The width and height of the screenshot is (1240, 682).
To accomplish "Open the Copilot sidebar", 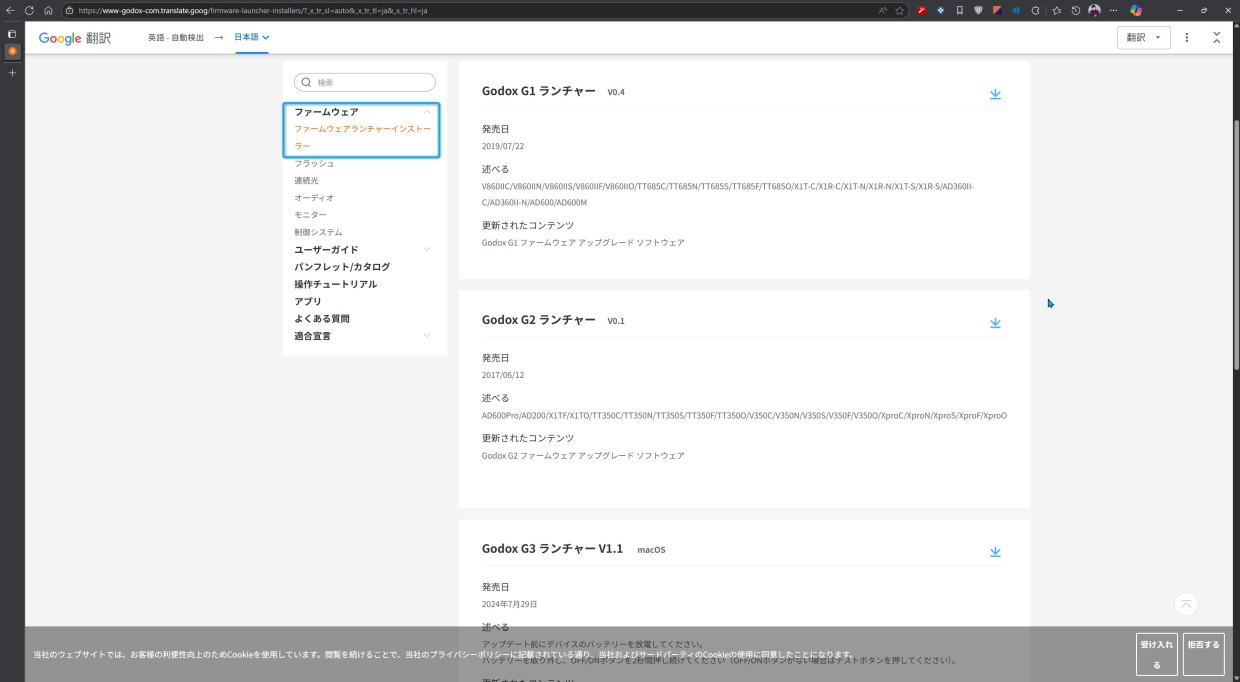I will coord(1136,10).
